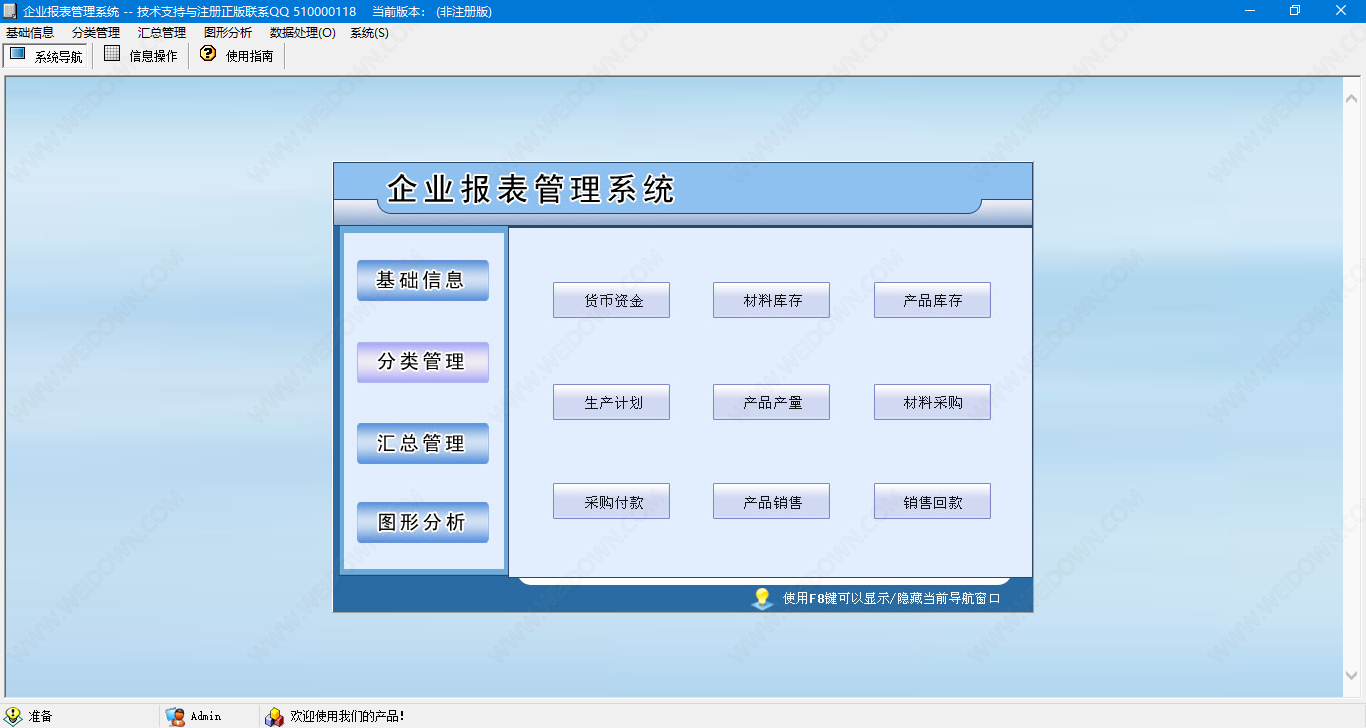Click the Admin status bar text
Viewport: 1366px width, 728px height.
coord(205,716)
